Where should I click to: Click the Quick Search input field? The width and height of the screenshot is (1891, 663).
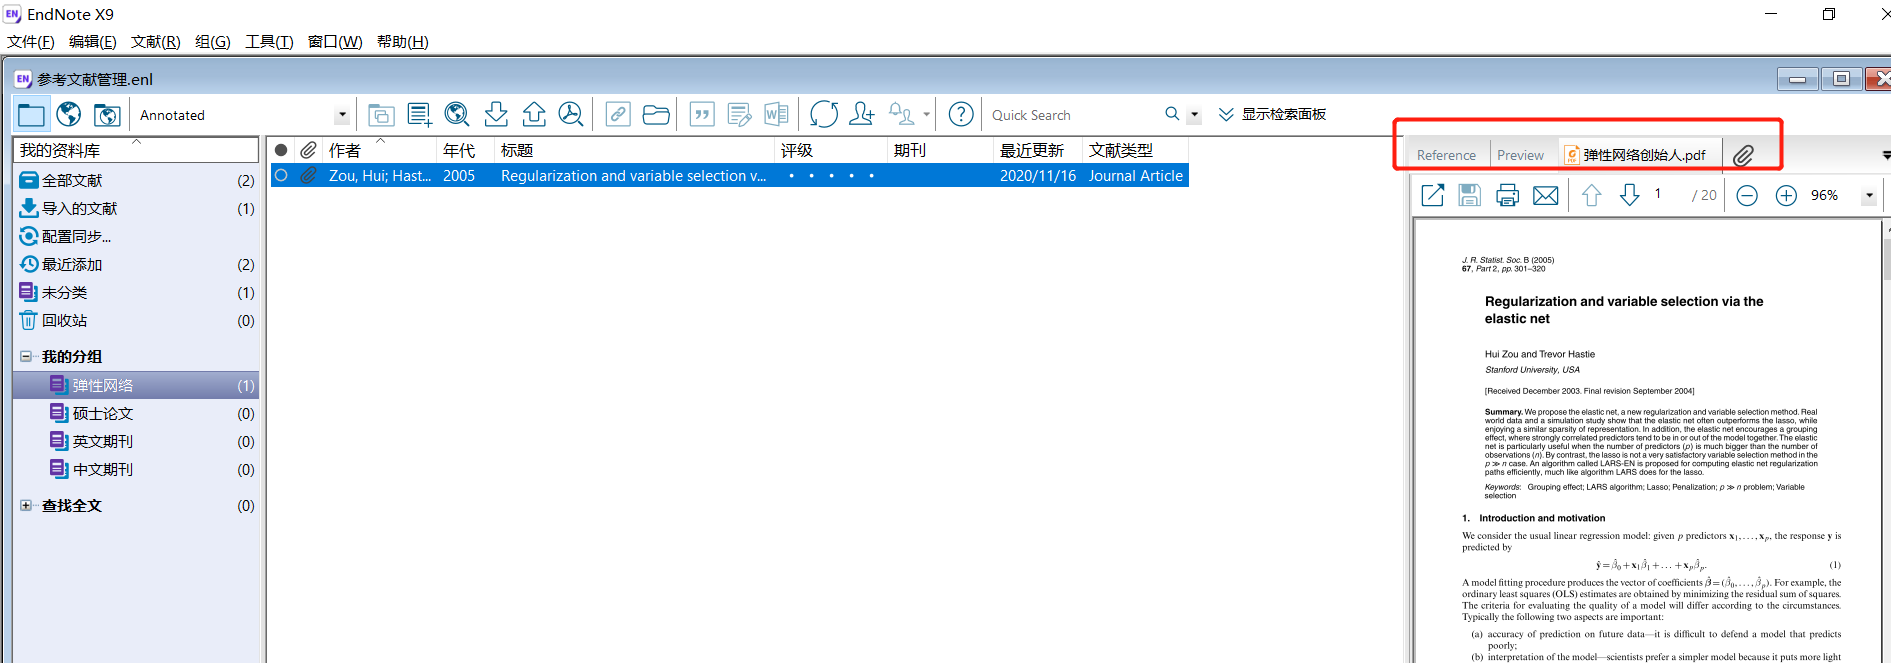point(1072,115)
